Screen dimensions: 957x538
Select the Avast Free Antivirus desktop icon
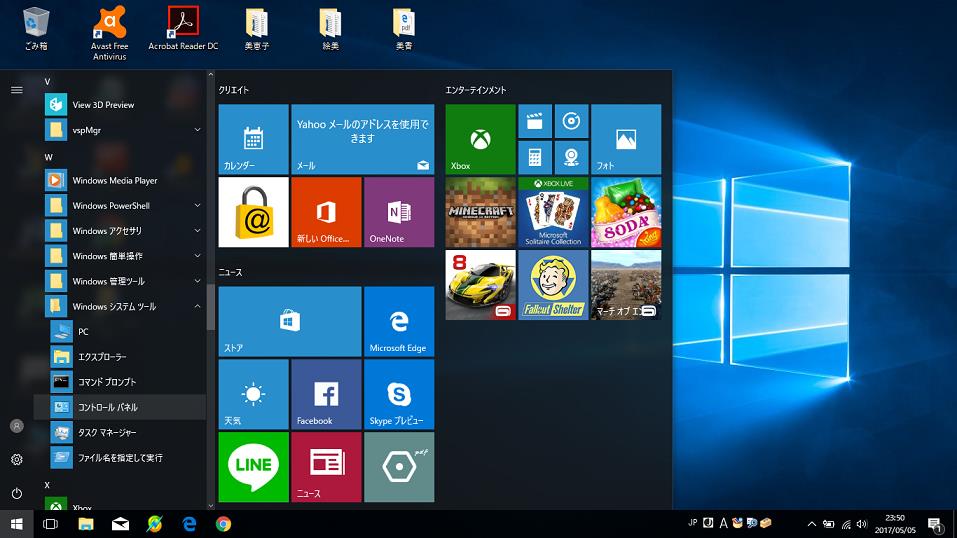coord(109,34)
